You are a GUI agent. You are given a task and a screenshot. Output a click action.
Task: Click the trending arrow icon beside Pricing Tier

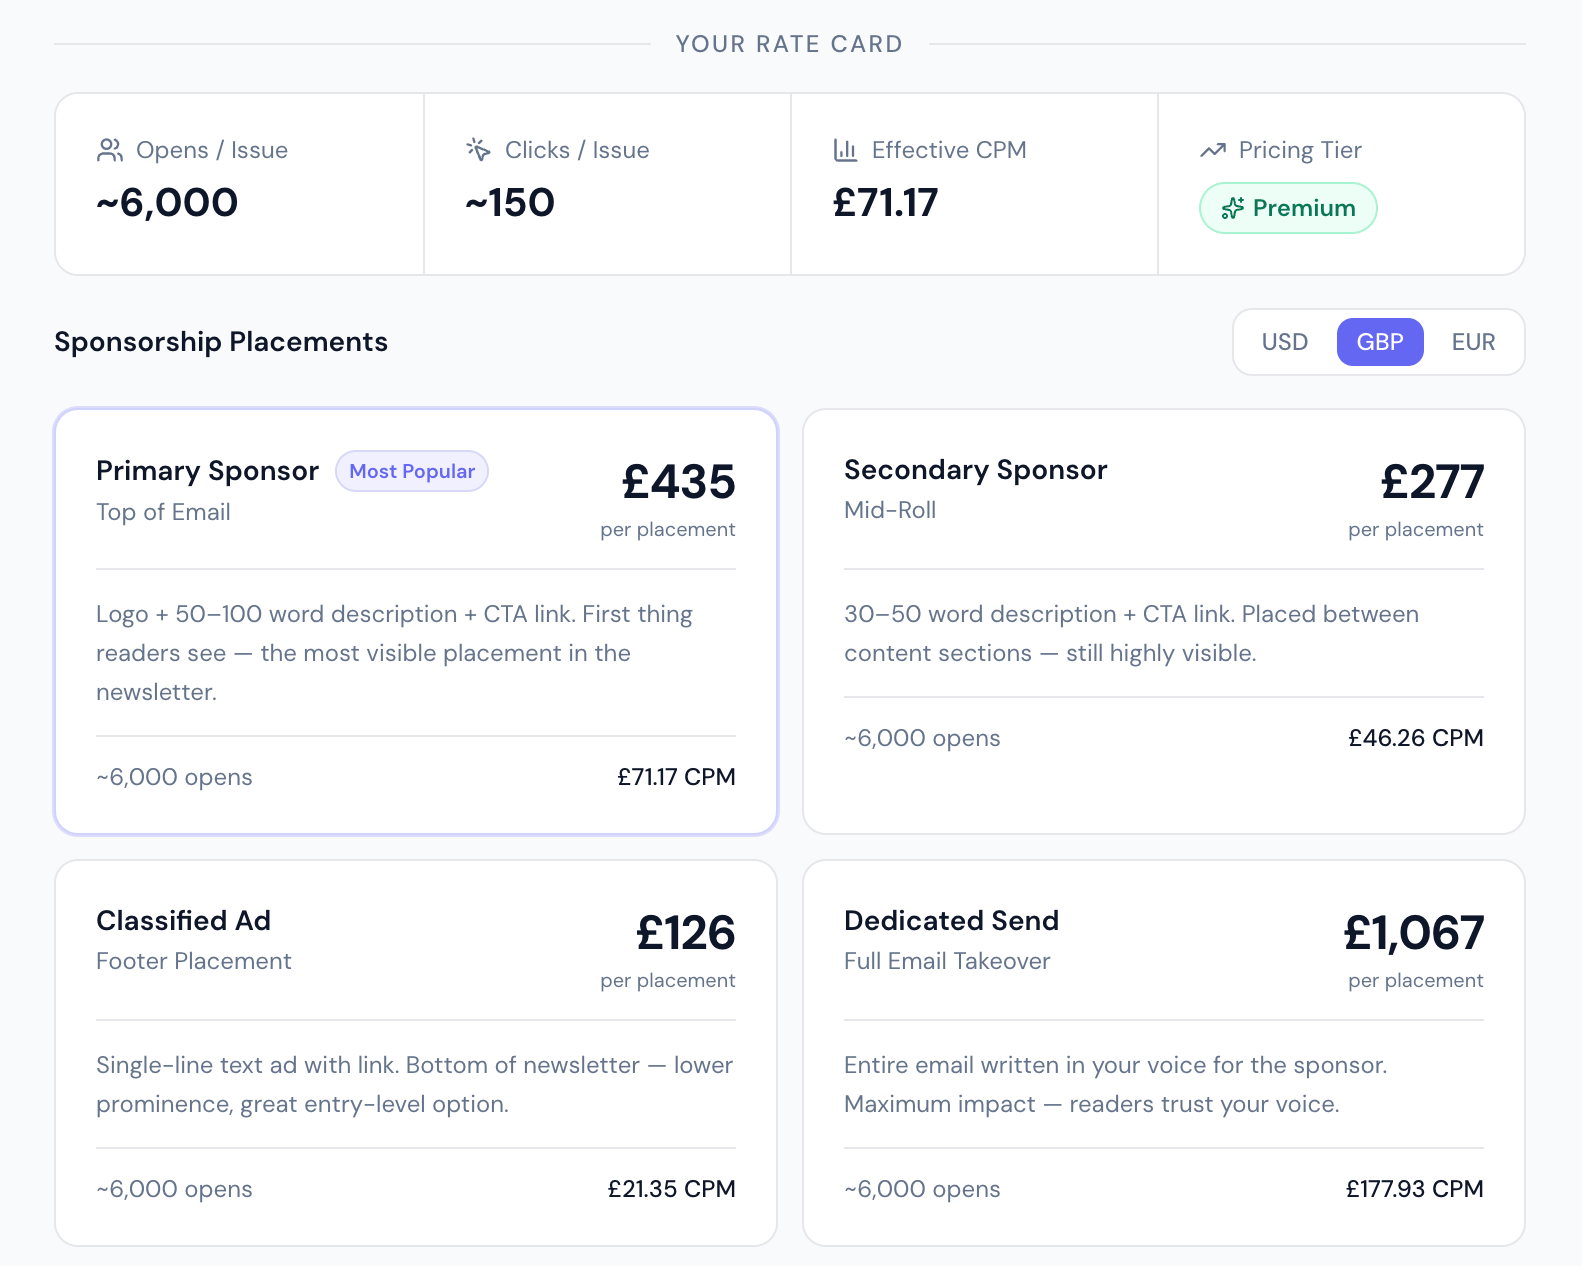tap(1213, 150)
